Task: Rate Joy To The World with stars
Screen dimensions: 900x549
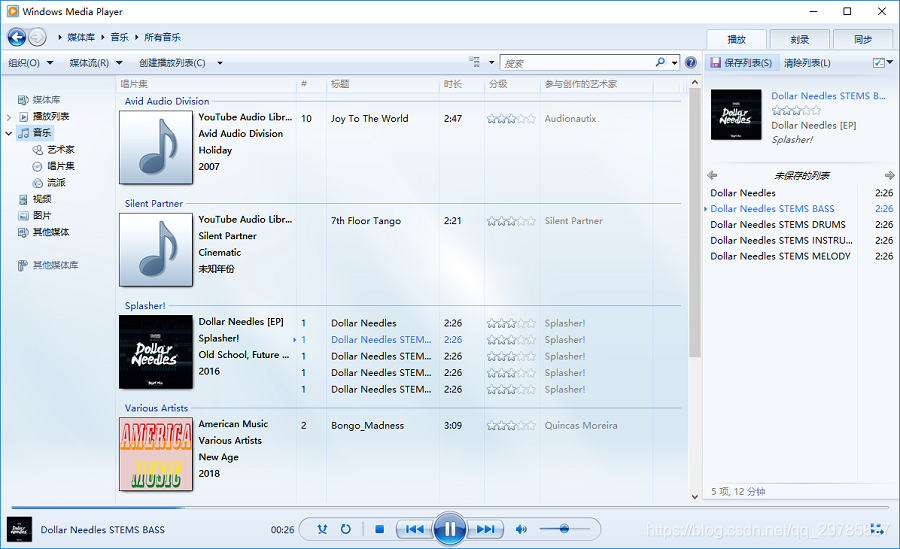Action: (511, 119)
